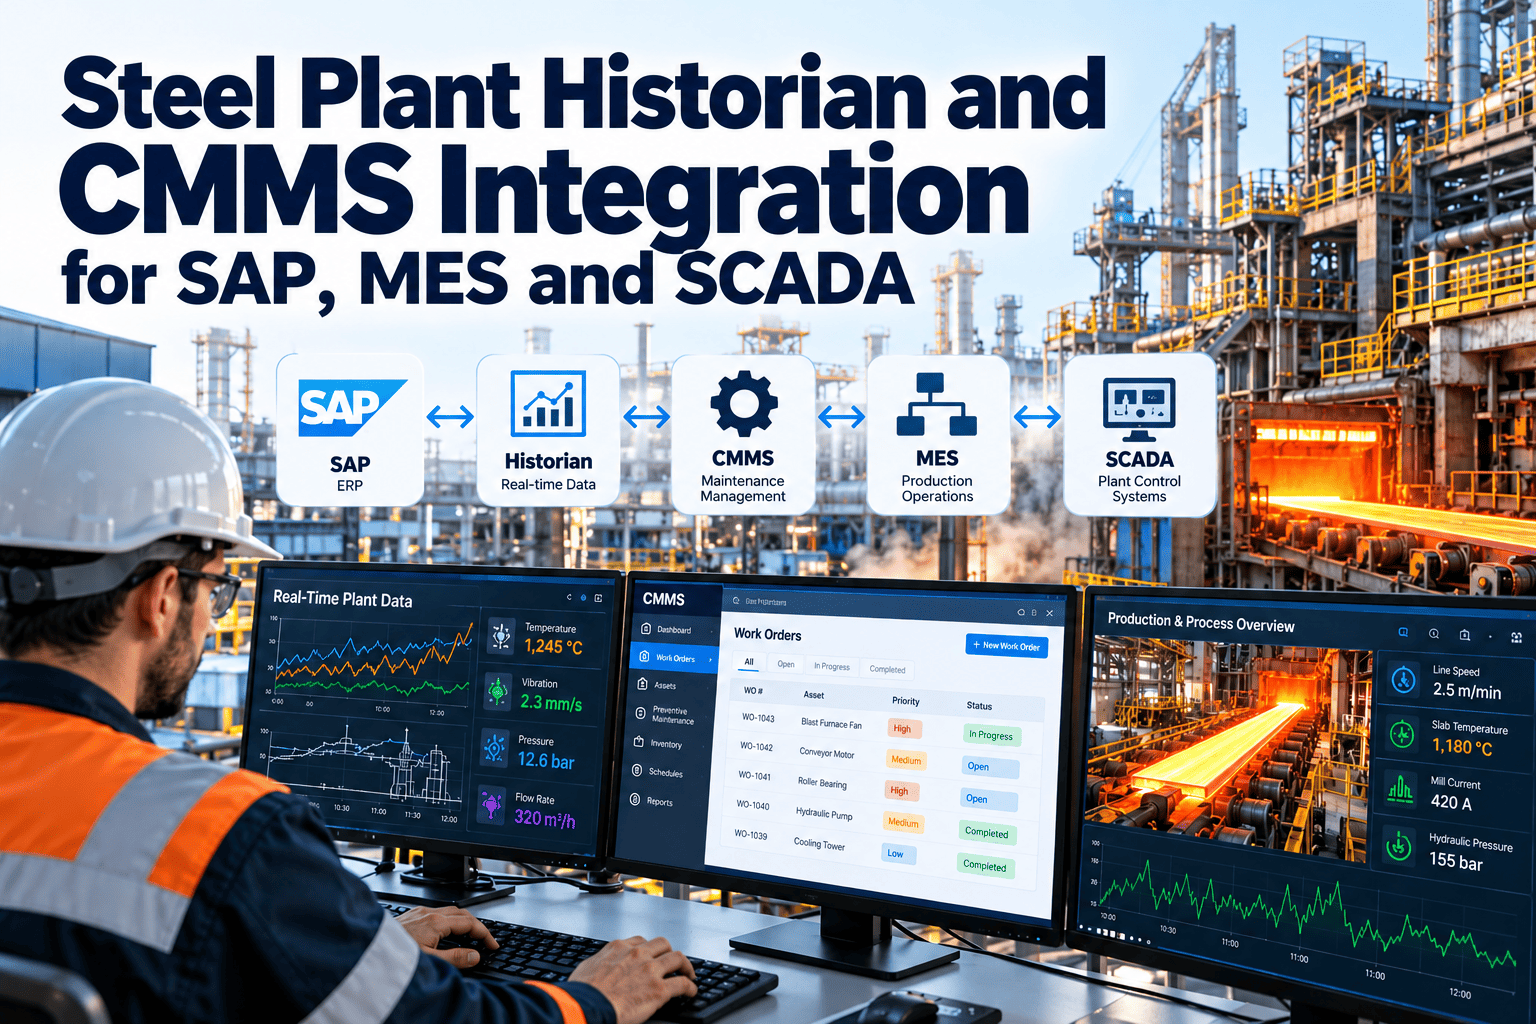Click the Assets icon in CMMS sidebar
Screen dimensions: 1536x1024
[642, 684]
